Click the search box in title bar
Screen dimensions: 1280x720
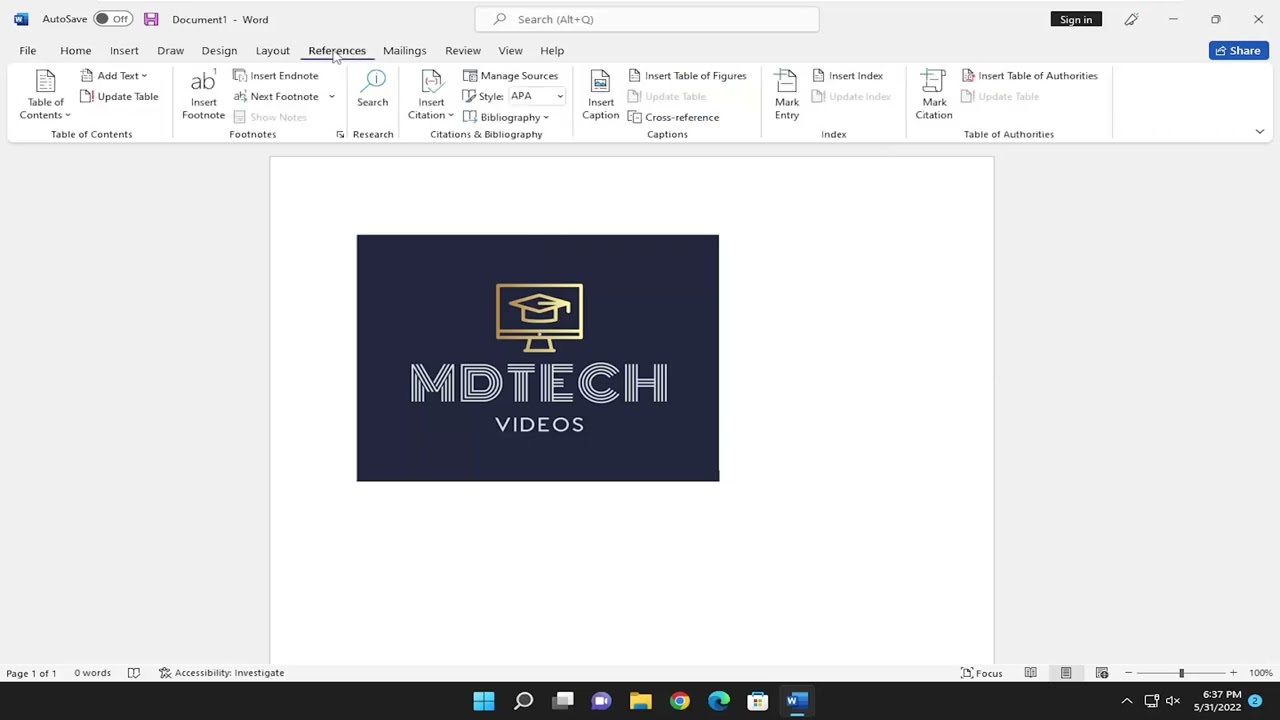tap(647, 19)
